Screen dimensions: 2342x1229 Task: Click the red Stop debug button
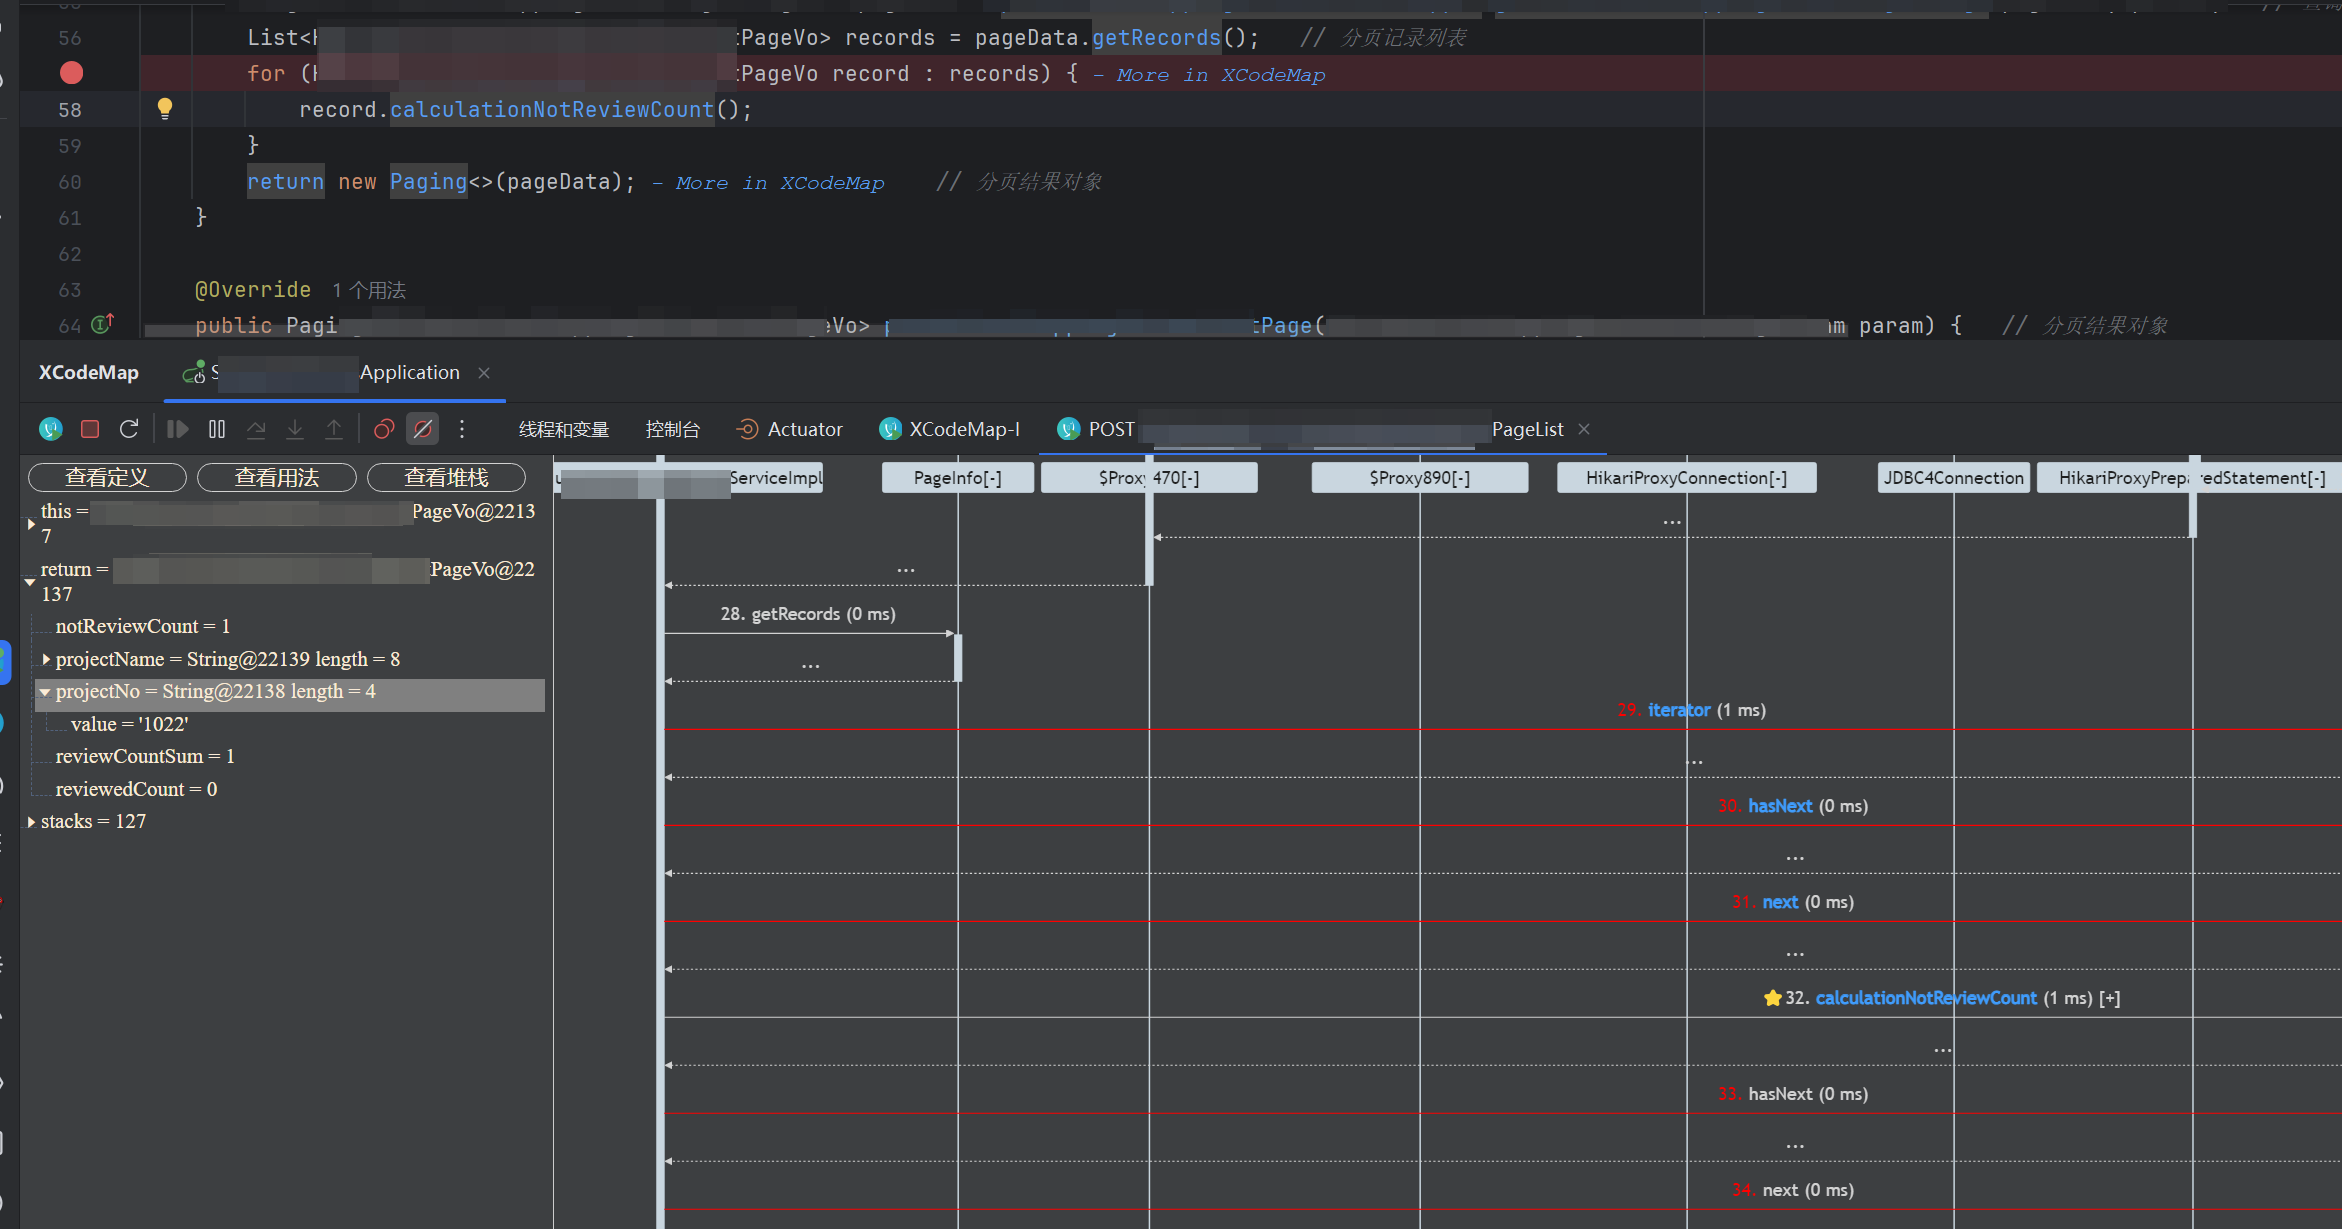(x=90, y=429)
